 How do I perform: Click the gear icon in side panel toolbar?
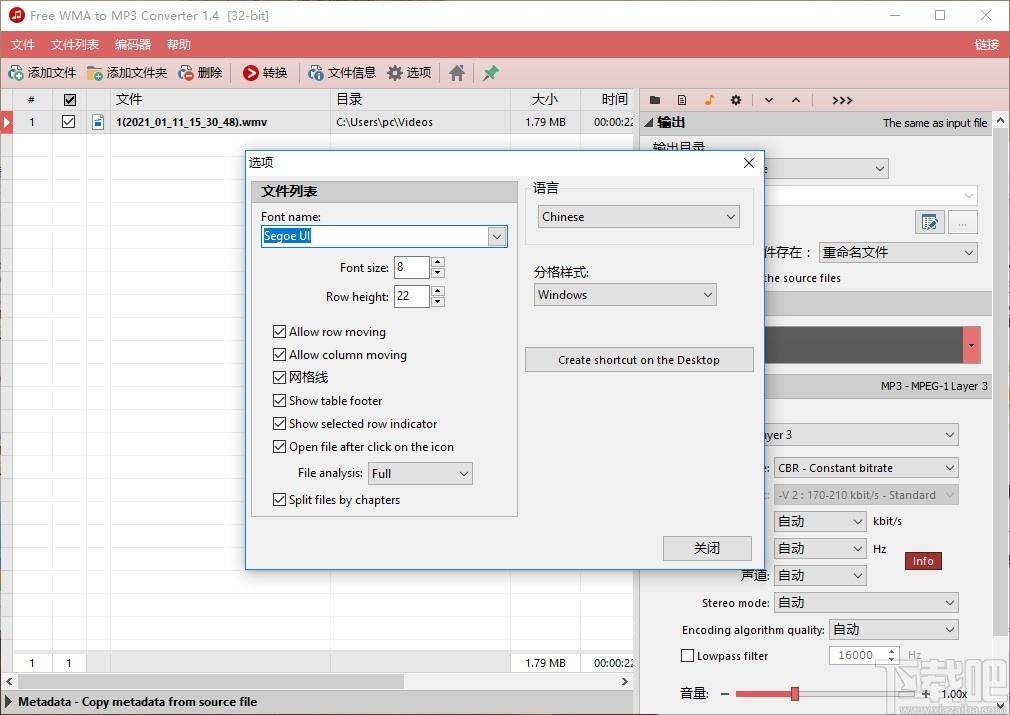[736, 100]
